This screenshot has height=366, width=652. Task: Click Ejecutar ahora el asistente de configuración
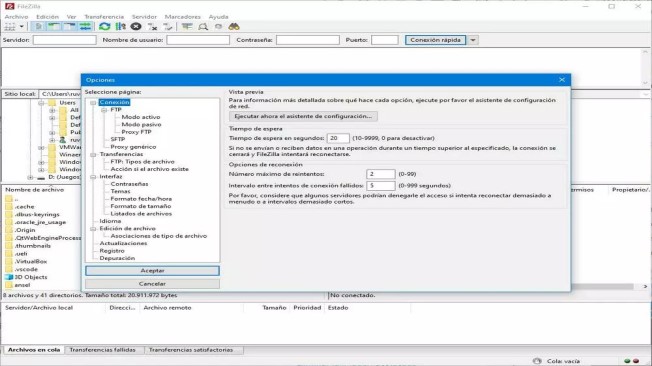point(303,116)
